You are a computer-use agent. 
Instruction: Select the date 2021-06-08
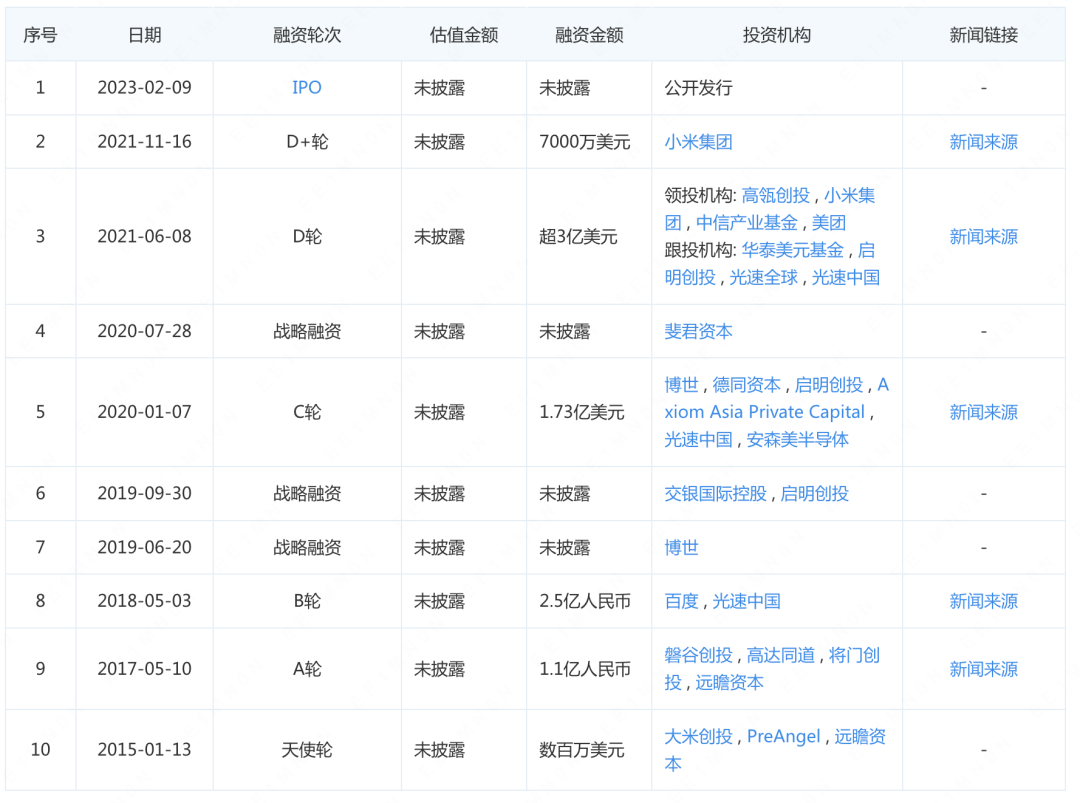point(144,237)
